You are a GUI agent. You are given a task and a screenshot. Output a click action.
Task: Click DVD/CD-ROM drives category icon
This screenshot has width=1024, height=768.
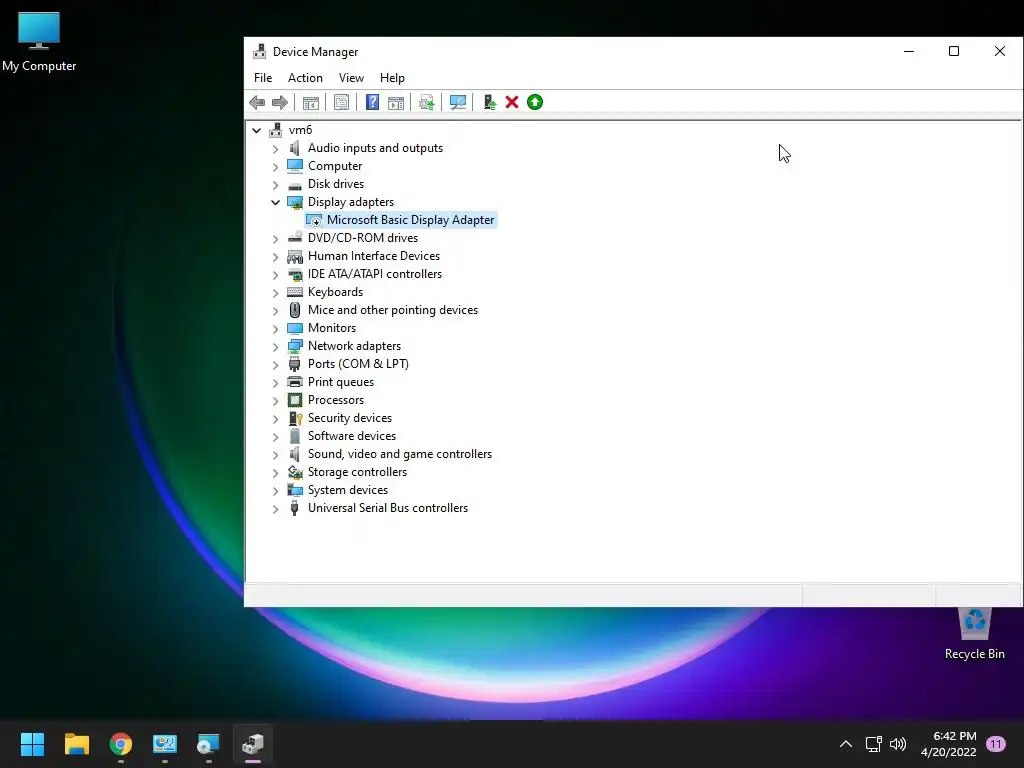(x=295, y=238)
